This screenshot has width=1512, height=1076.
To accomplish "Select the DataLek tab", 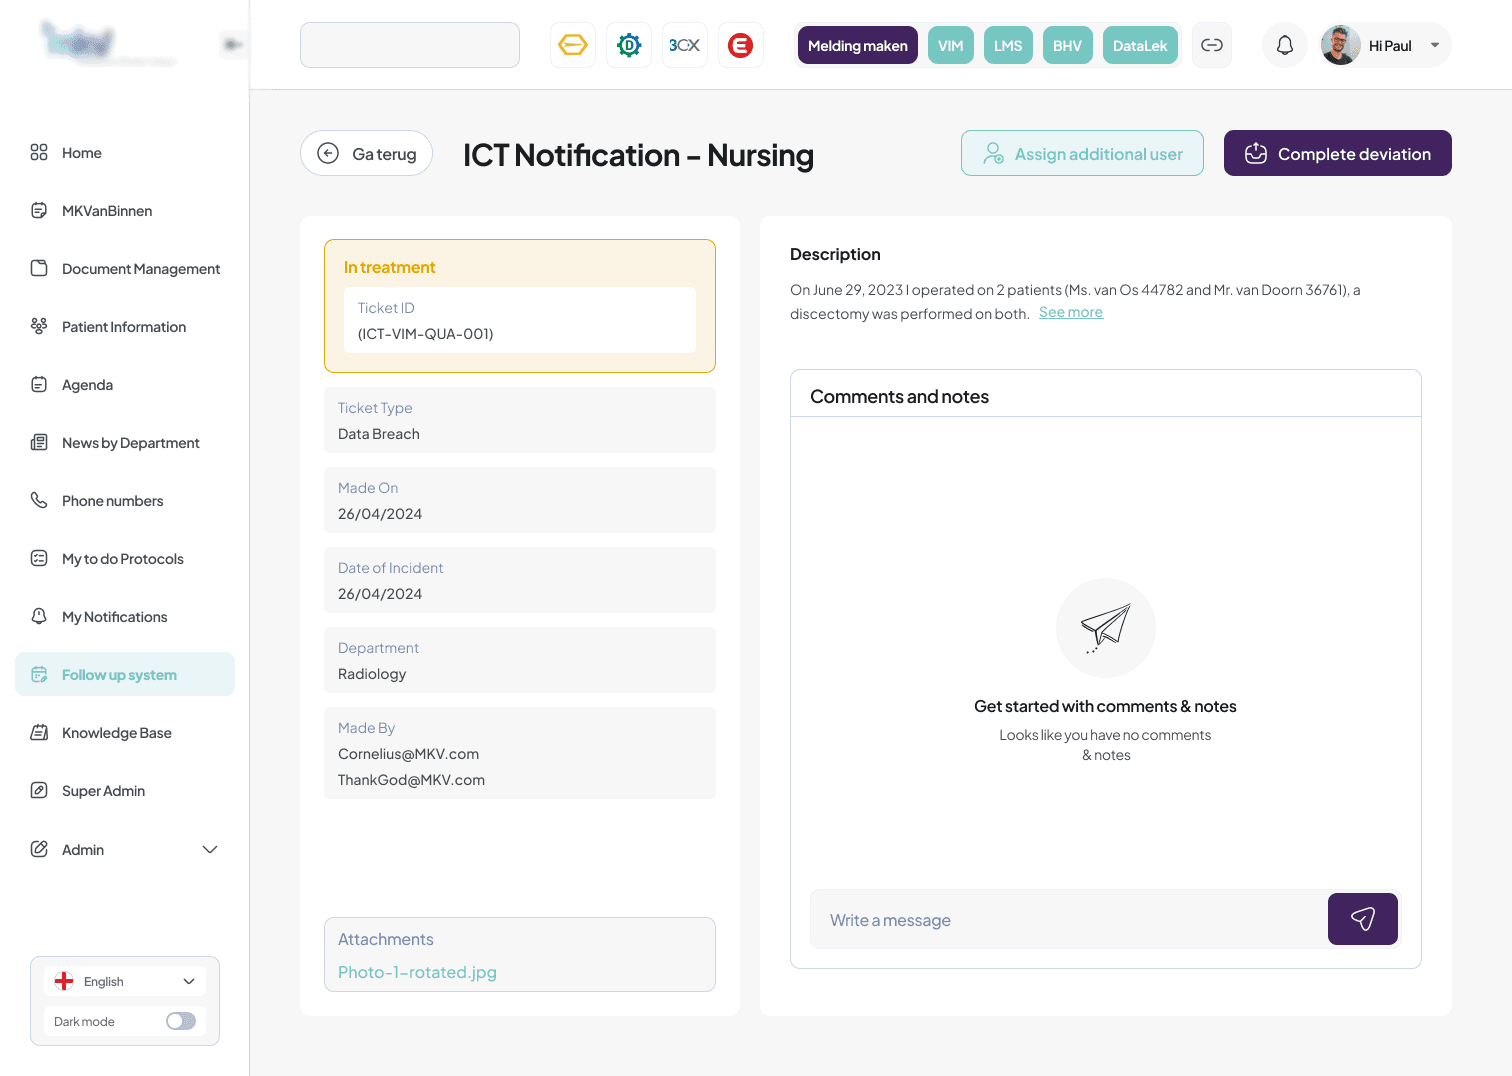I will [x=1139, y=45].
